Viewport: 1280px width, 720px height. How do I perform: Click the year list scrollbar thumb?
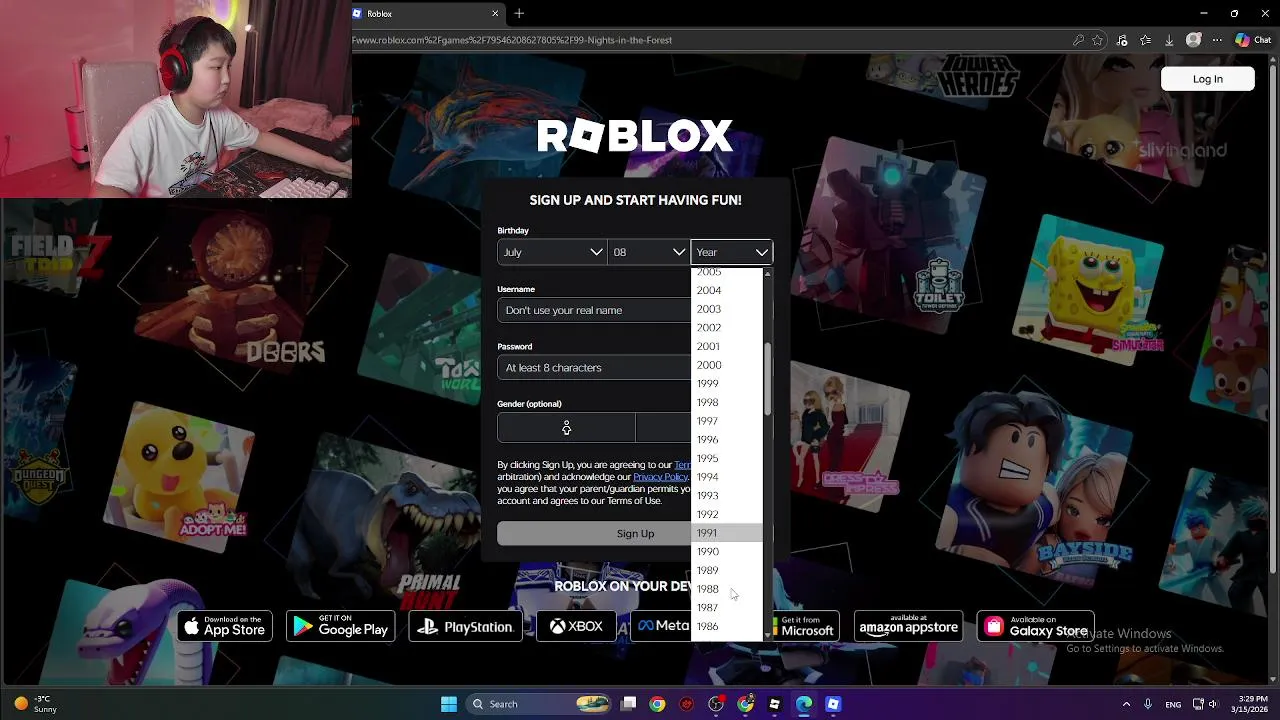pos(768,380)
